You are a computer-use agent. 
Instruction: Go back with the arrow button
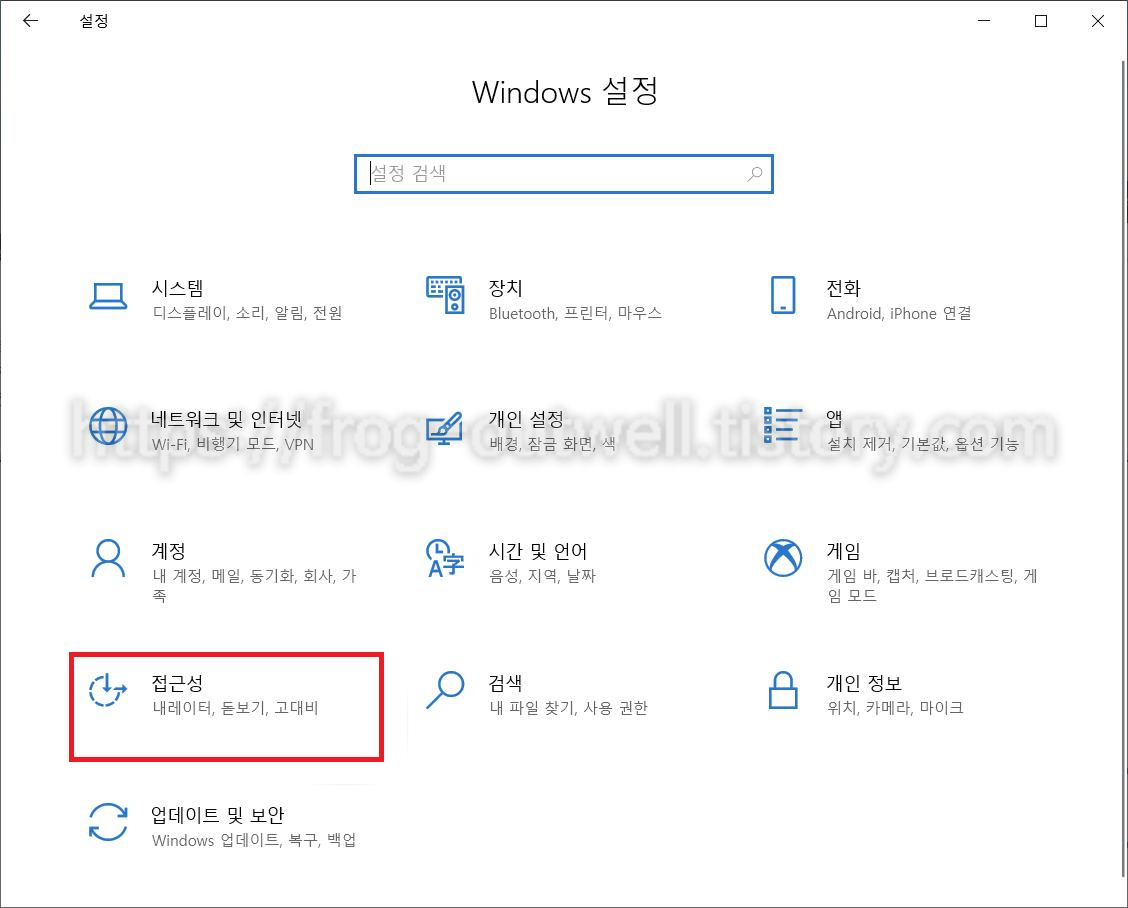pyautogui.click(x=30, y=21)
